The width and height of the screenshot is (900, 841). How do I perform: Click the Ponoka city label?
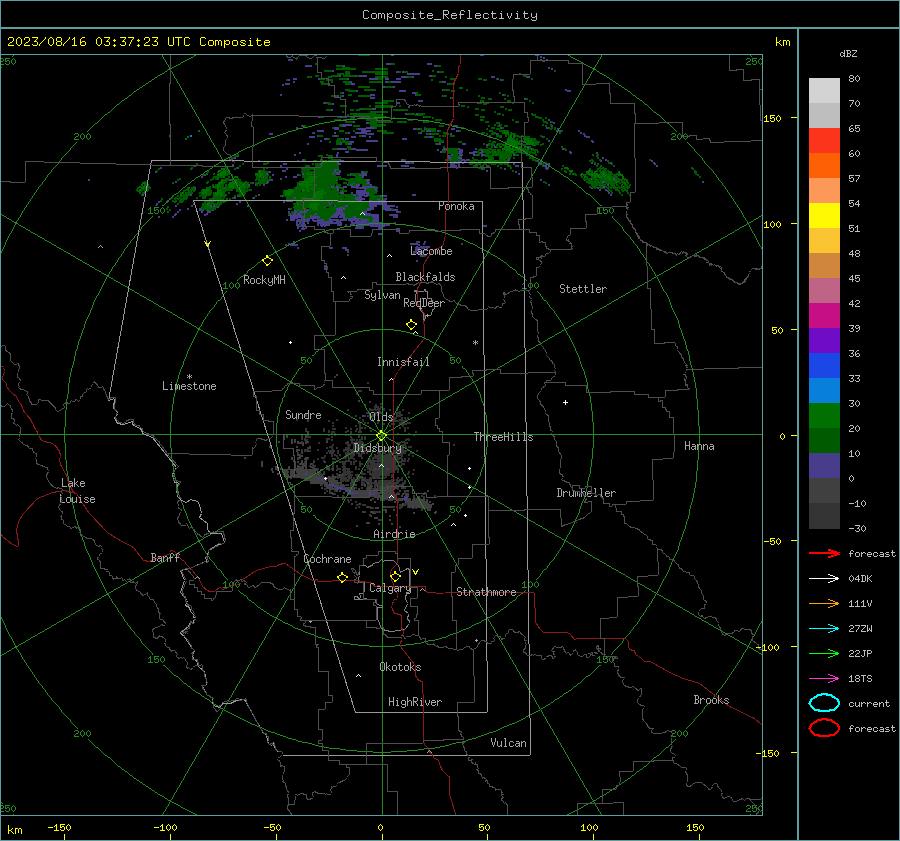pyautogui.click(x=456, y=206)
